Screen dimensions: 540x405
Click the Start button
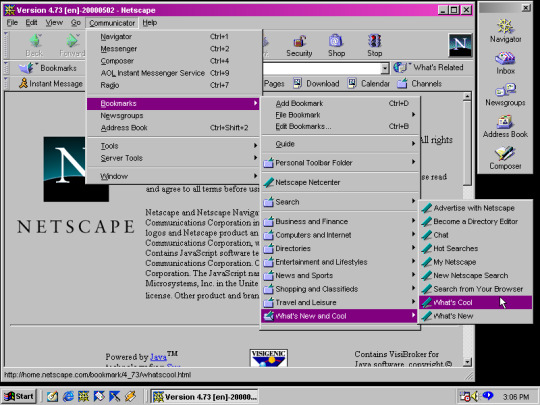(19, 396)
